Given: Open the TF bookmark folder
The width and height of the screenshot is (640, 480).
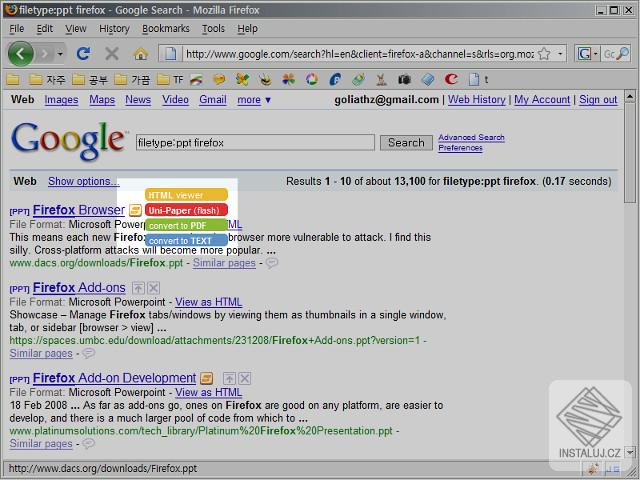Looking at the screenshot, I should [170, 80].
